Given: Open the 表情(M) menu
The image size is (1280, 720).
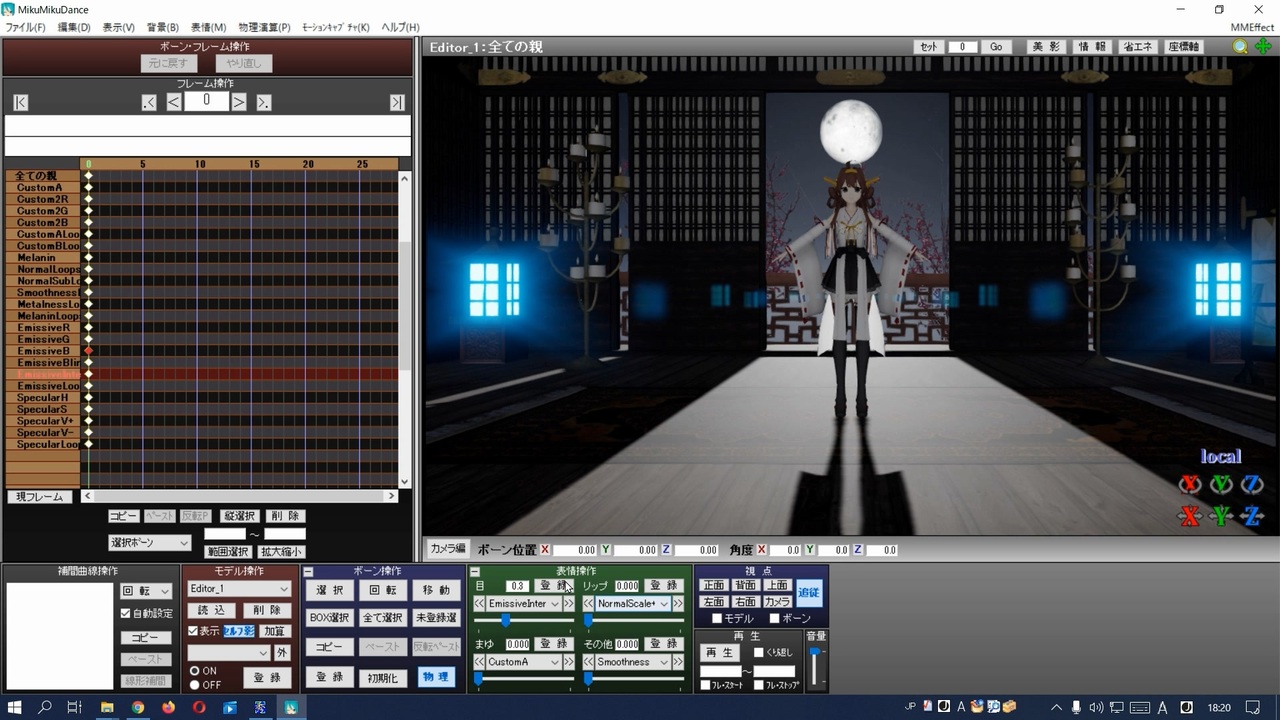Looking at the screenshot, I should (x=208, y=27).
